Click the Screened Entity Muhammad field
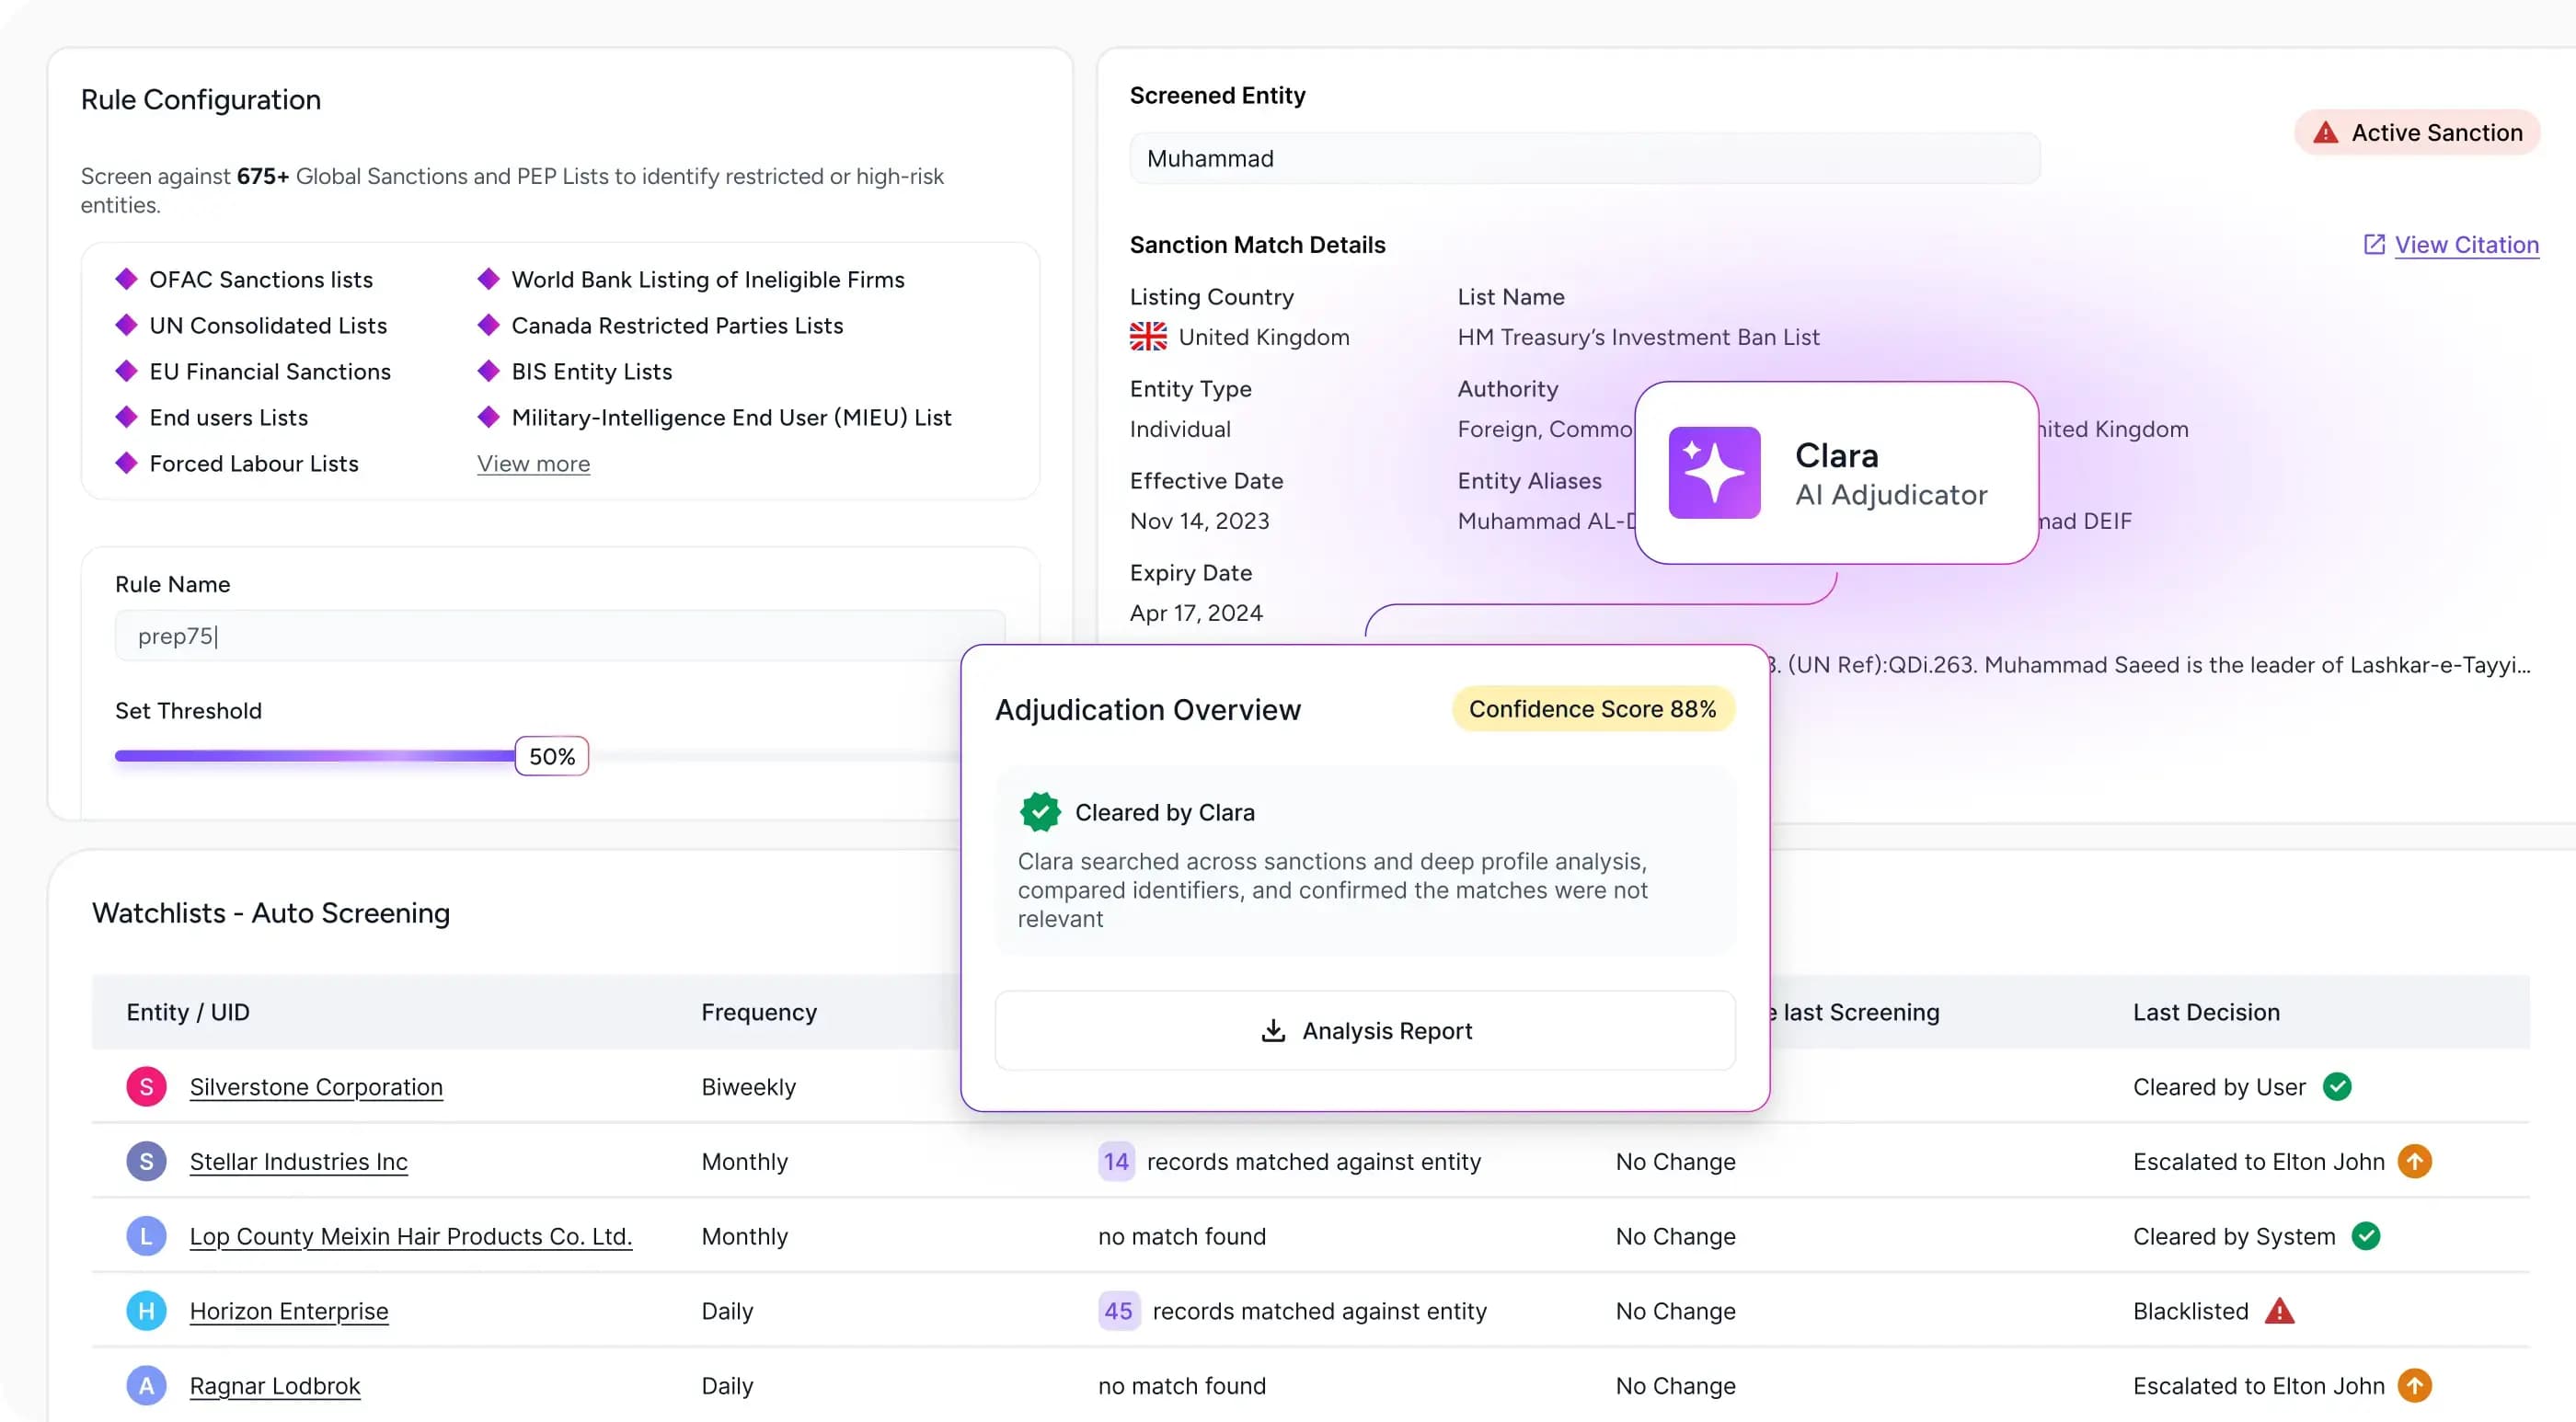This screenshot has width=2576, height=1422. point(1584,159)
